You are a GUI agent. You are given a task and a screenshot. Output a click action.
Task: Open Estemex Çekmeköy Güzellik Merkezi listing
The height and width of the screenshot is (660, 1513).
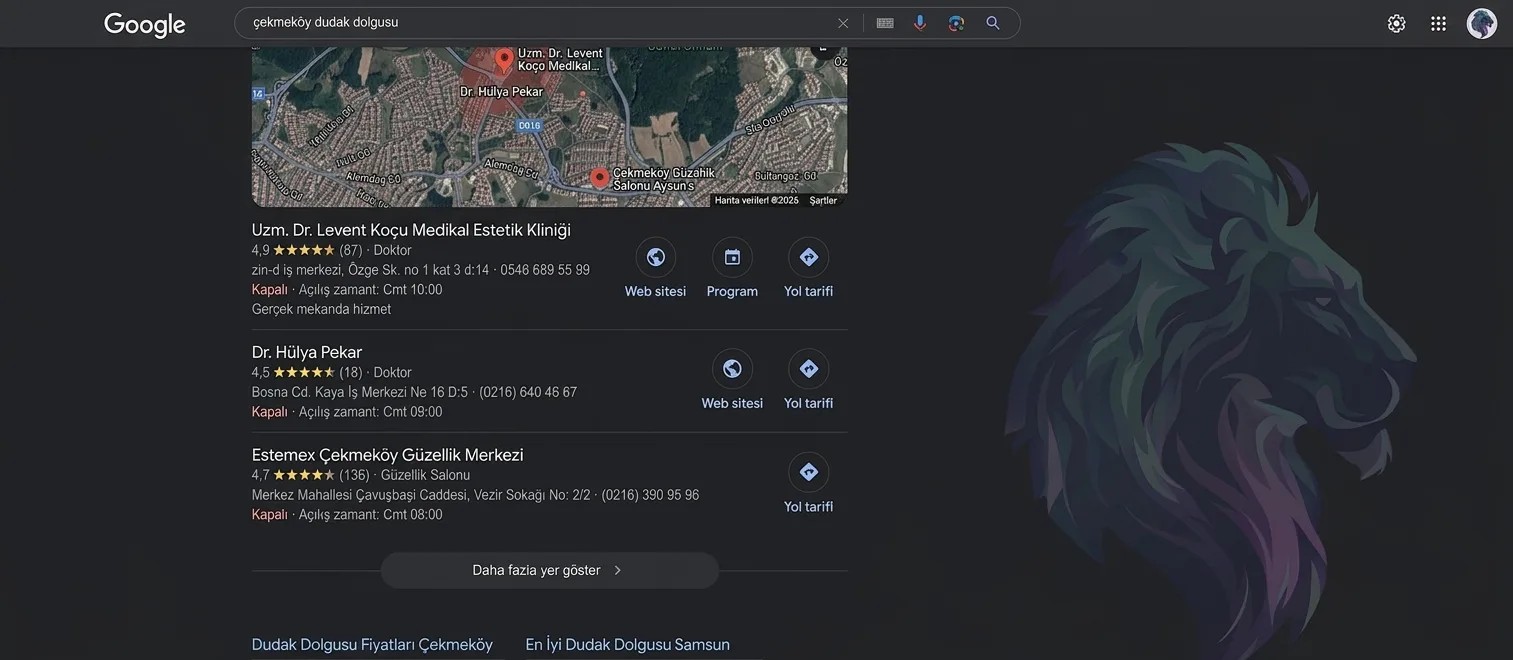(x=388, y=455)
